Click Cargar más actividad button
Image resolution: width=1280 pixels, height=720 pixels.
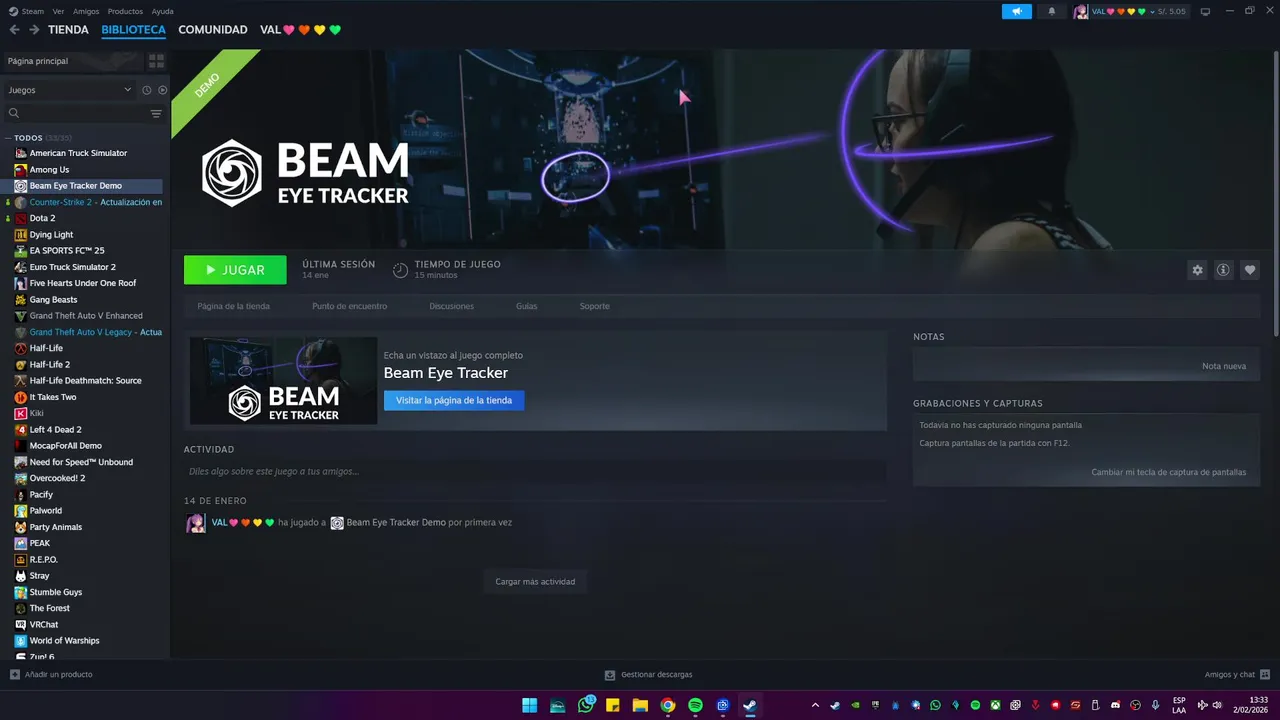(535, 581)
